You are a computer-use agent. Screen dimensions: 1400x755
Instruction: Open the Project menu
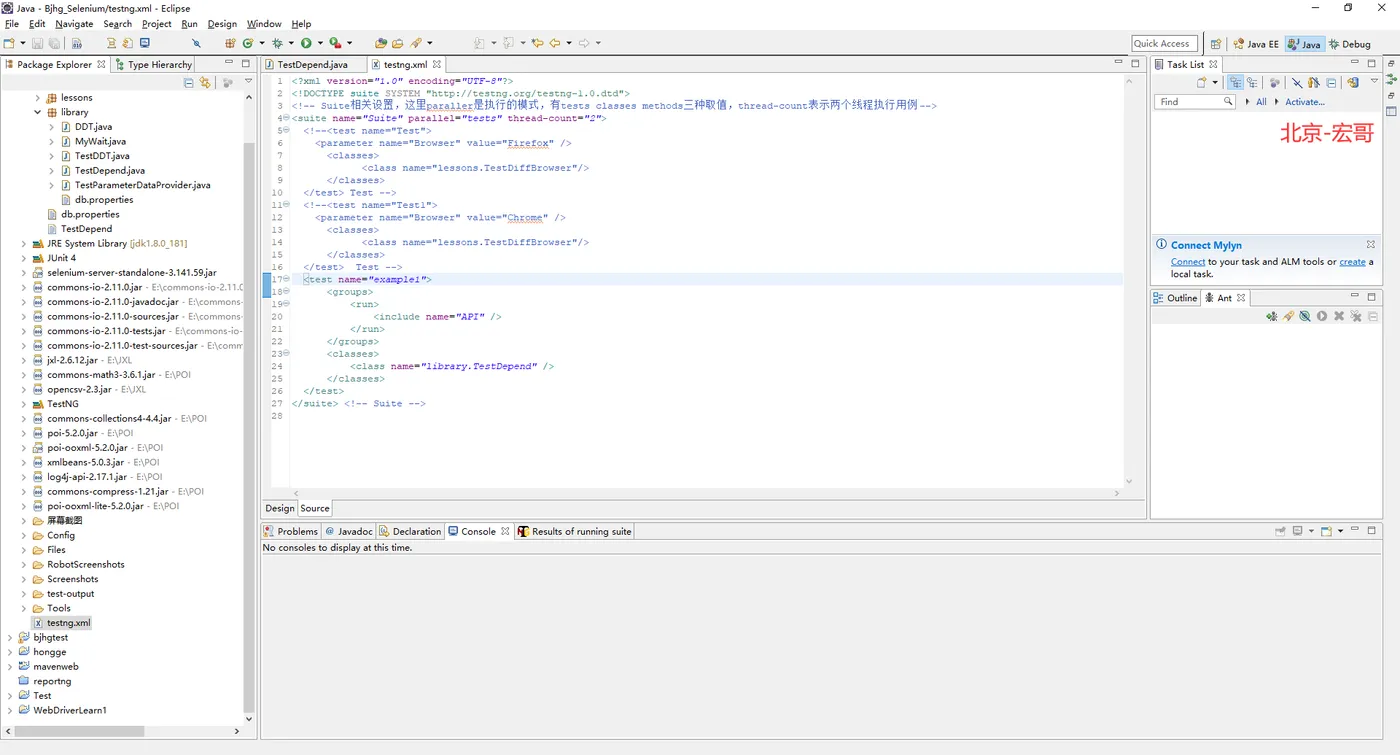click(156, 24)
